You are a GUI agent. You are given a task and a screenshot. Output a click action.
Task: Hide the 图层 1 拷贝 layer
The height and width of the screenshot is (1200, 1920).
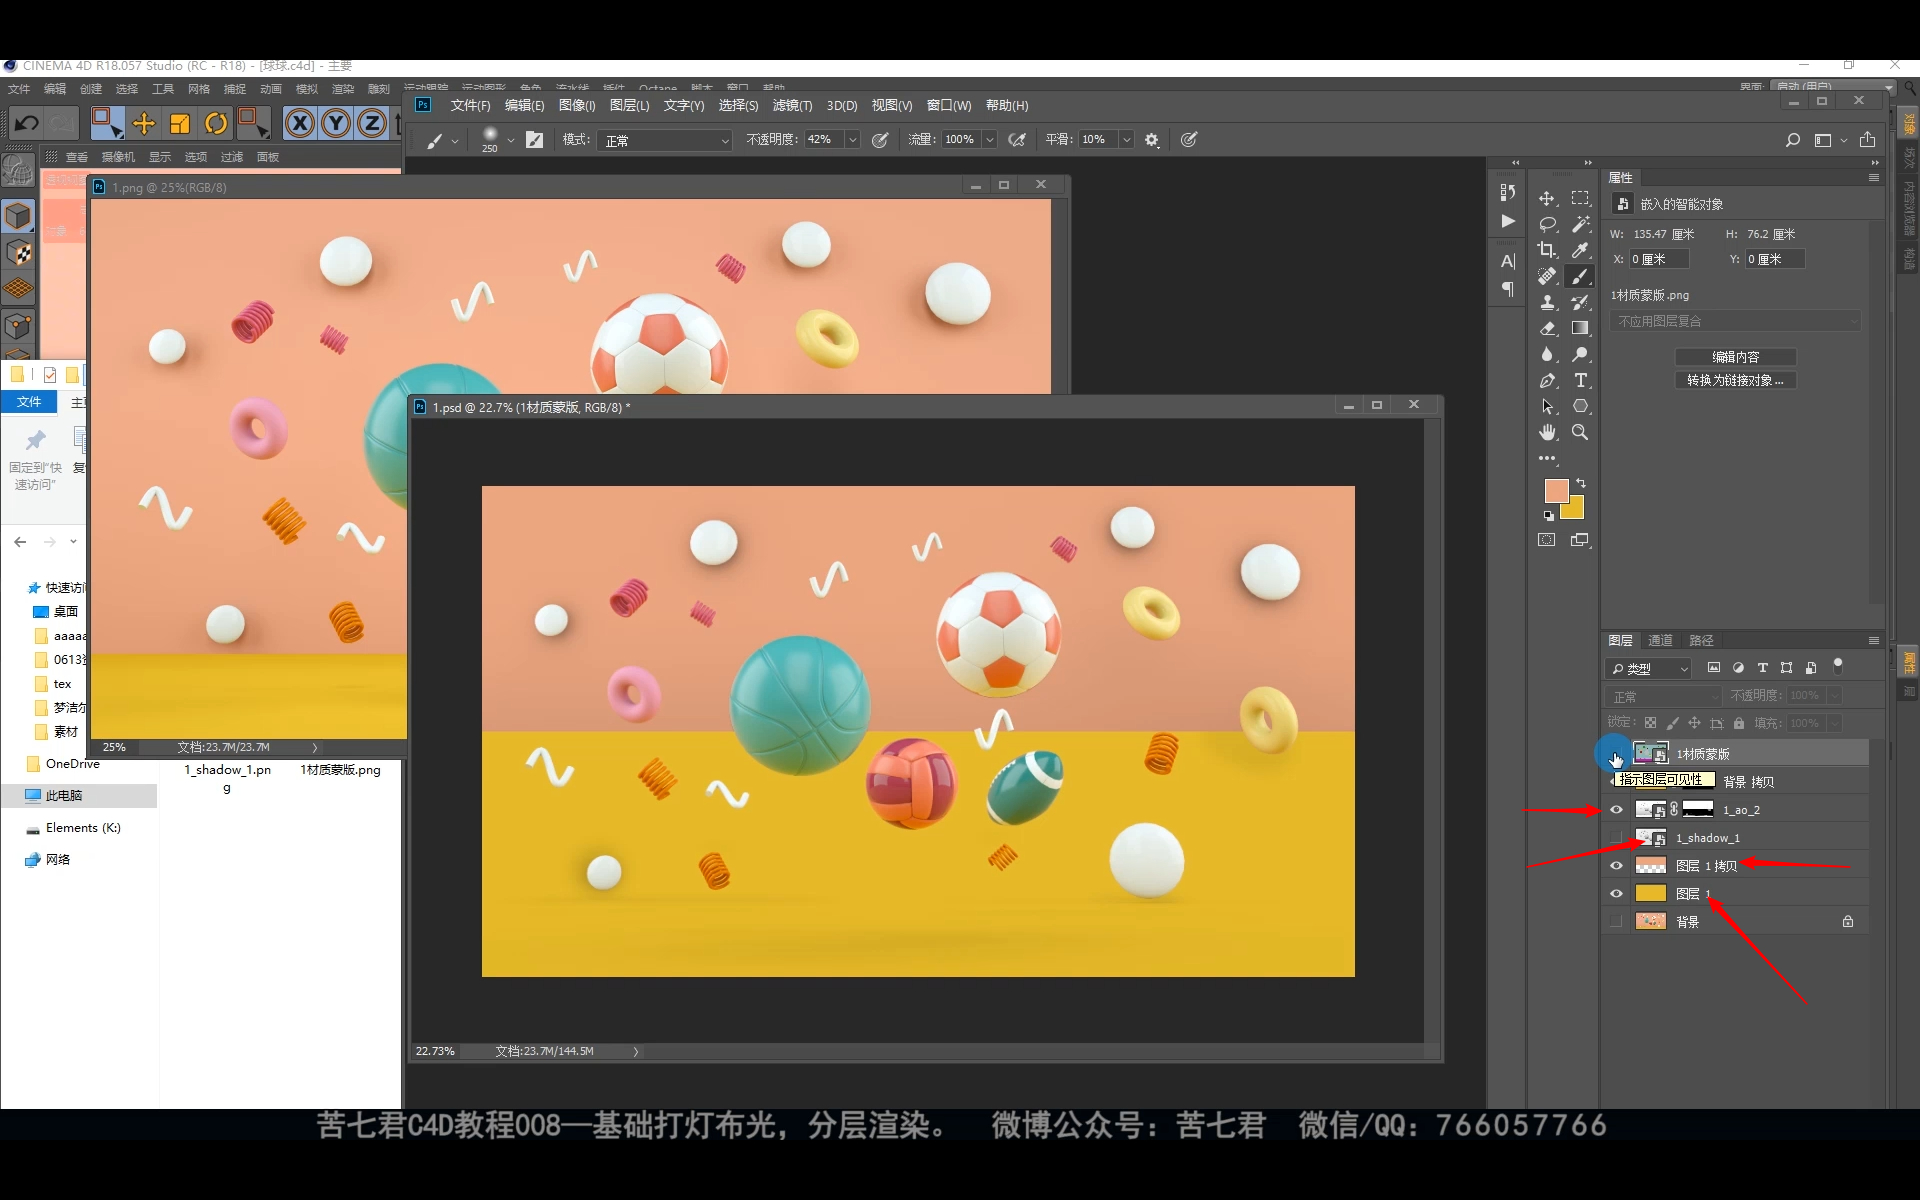click(x=1616, y=866)
